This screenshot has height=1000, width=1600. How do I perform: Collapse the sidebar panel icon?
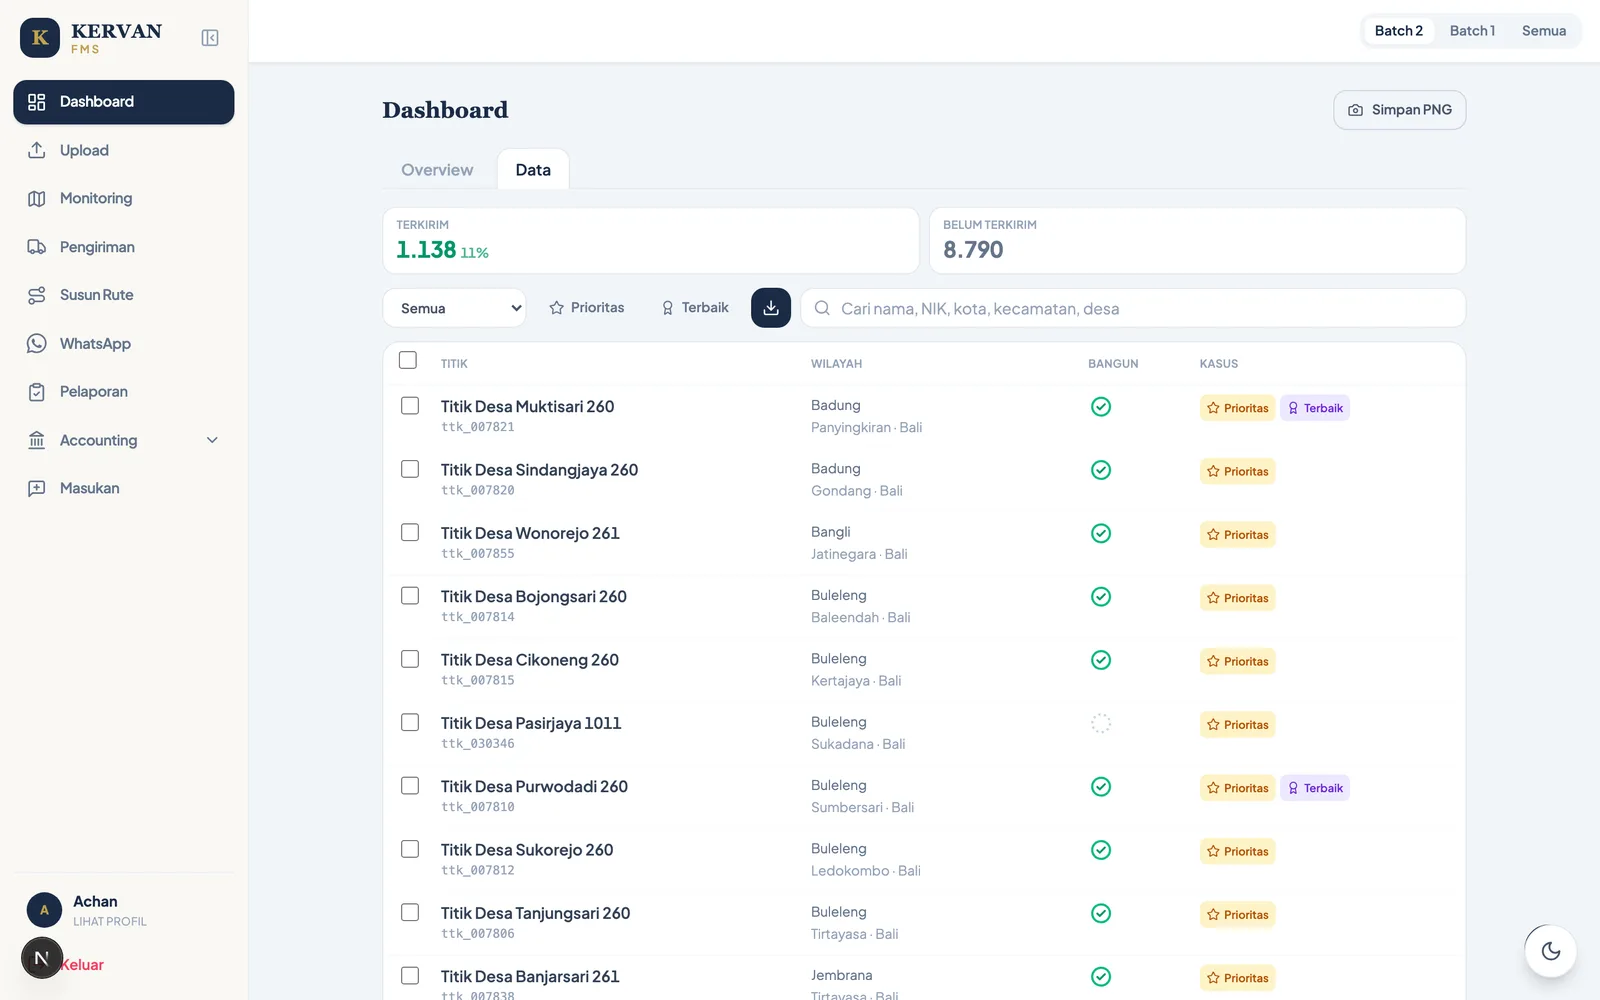coord(210,38)
